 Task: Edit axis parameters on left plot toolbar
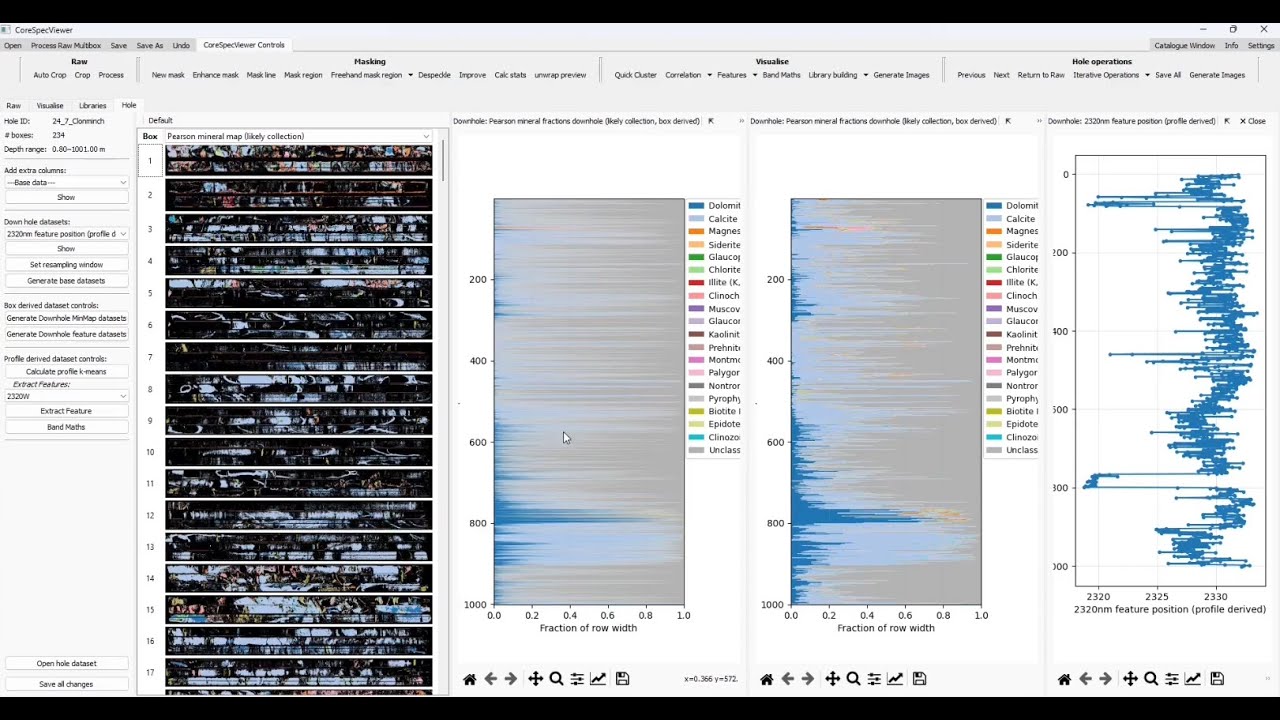(x=598, y=679)
